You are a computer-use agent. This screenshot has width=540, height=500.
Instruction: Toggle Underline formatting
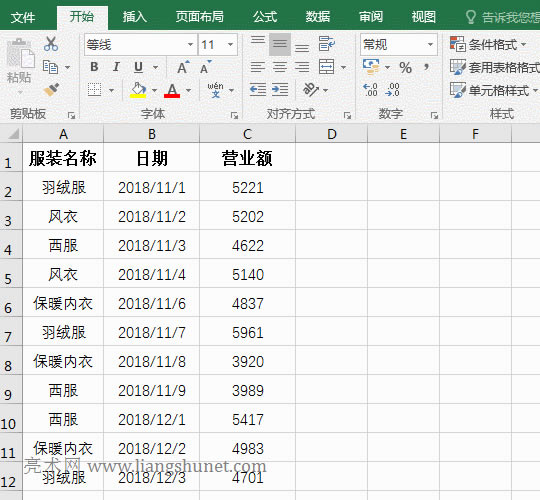tap(138, 67)
